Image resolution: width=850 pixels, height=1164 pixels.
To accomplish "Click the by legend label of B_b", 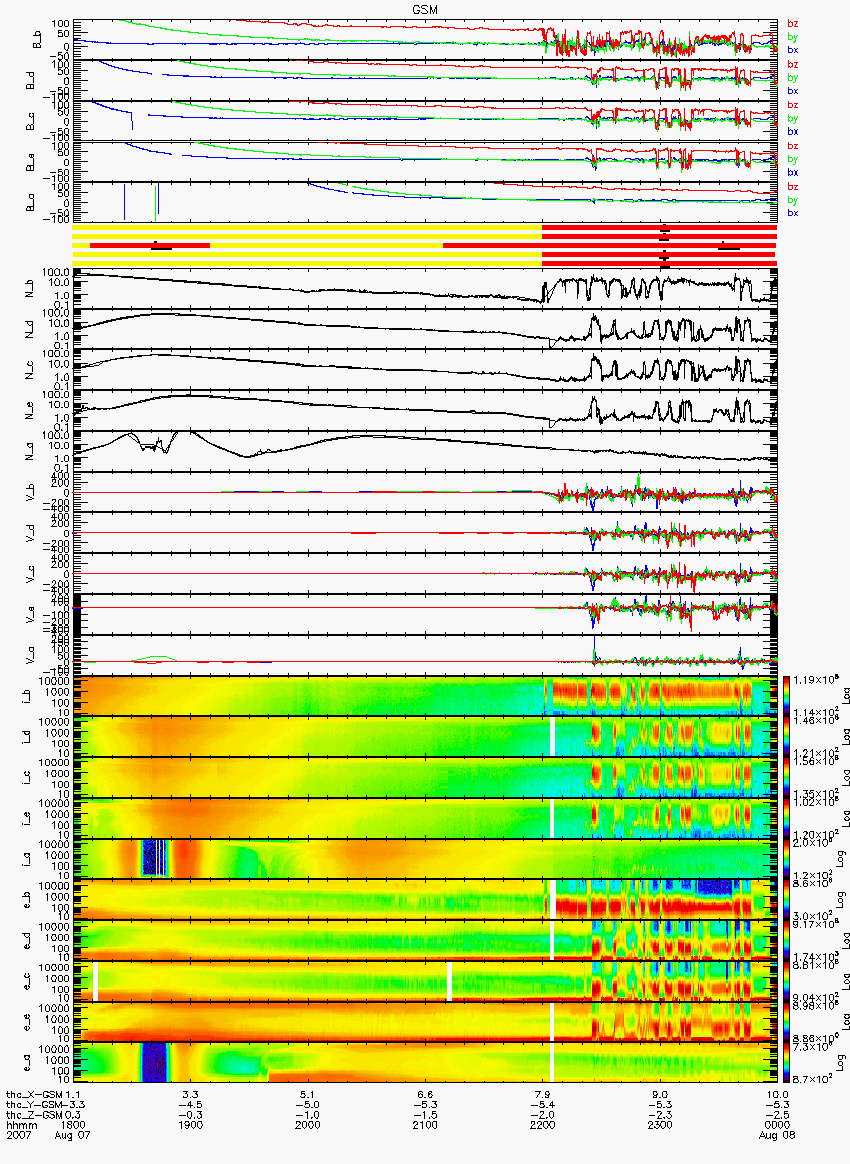I will tap(793, 36).
